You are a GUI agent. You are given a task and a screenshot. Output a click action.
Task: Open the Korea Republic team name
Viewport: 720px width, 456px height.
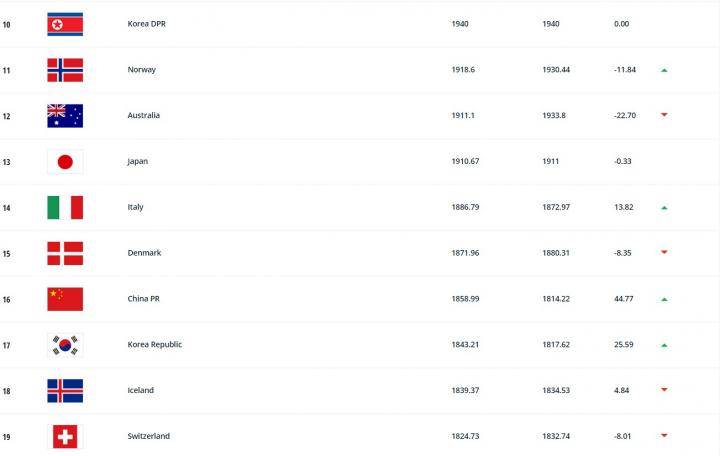tap(155, 344)
